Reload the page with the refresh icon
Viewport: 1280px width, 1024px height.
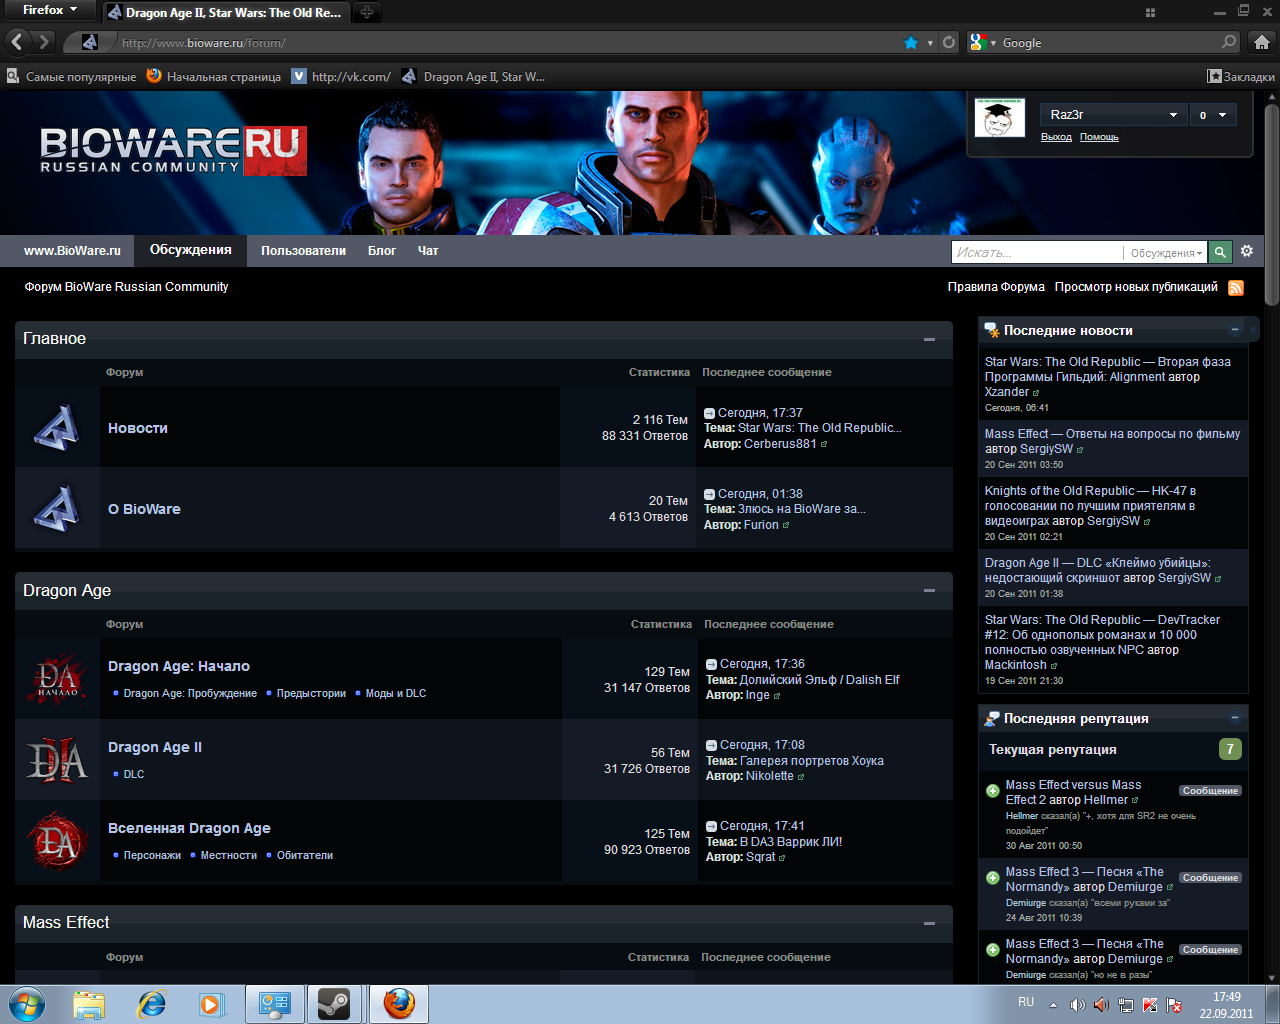(949, 43)
